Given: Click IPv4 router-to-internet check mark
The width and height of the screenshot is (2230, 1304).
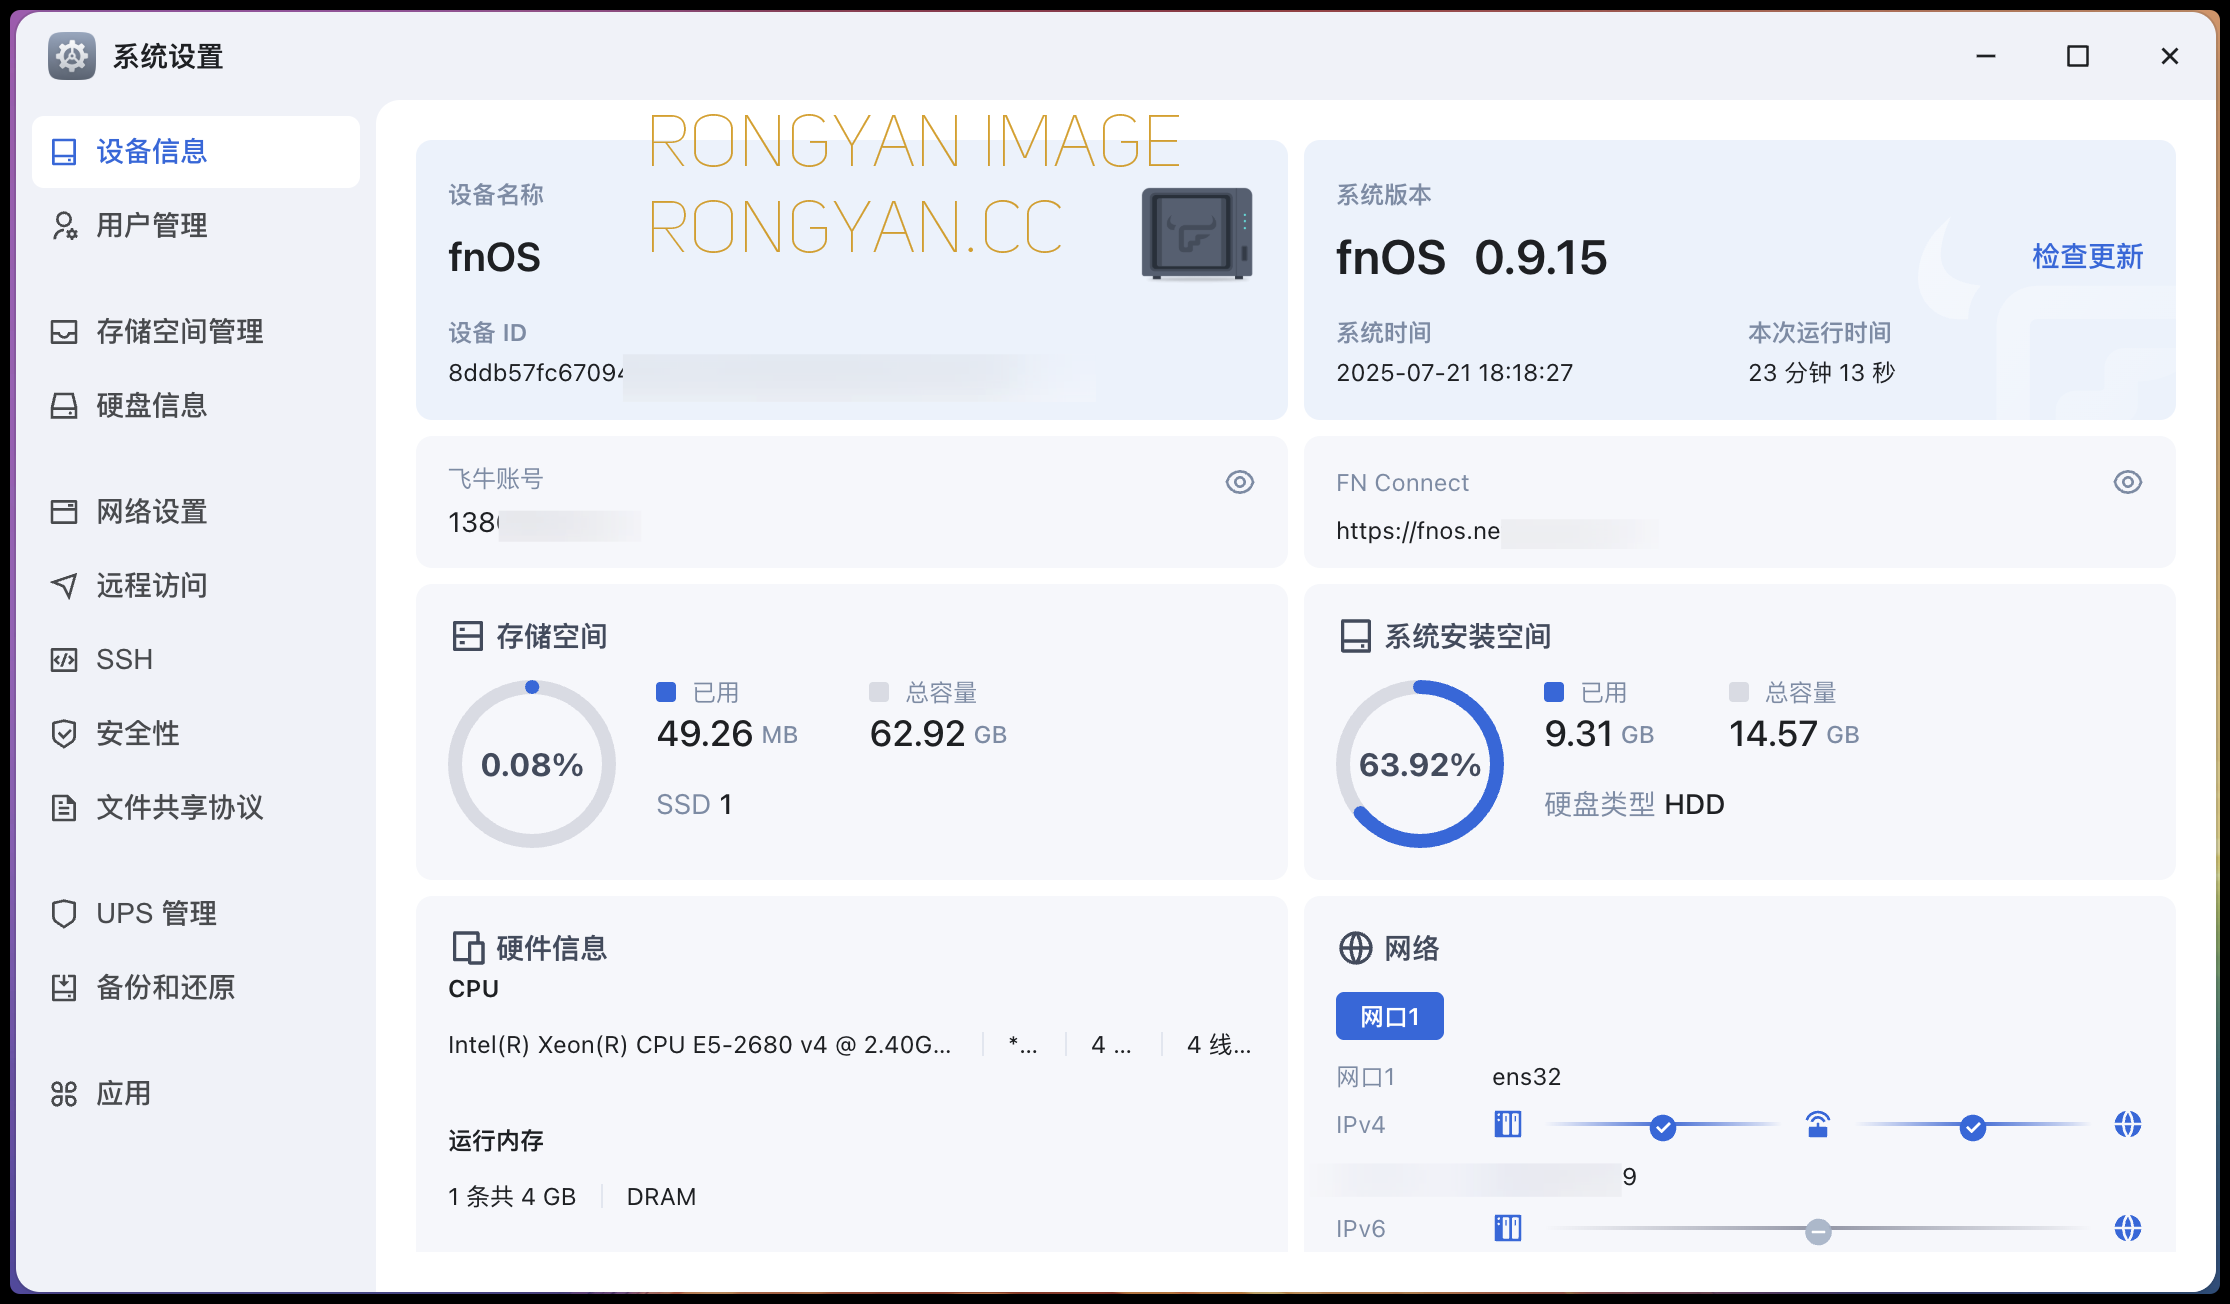Looking at the screenshot, I should pyautogui.click(x=1973, y=1128).
